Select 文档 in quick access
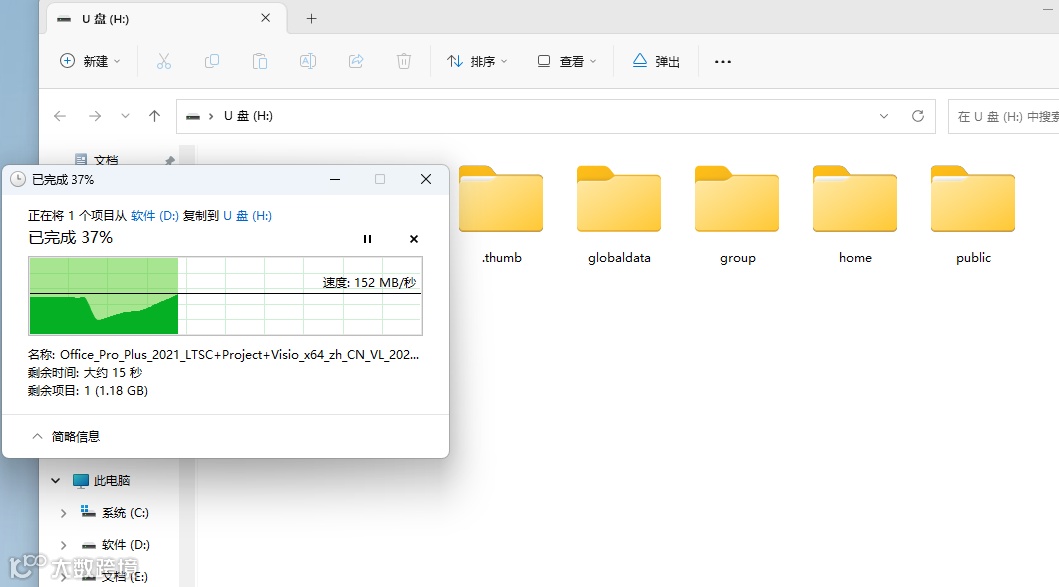 [98, 160]
